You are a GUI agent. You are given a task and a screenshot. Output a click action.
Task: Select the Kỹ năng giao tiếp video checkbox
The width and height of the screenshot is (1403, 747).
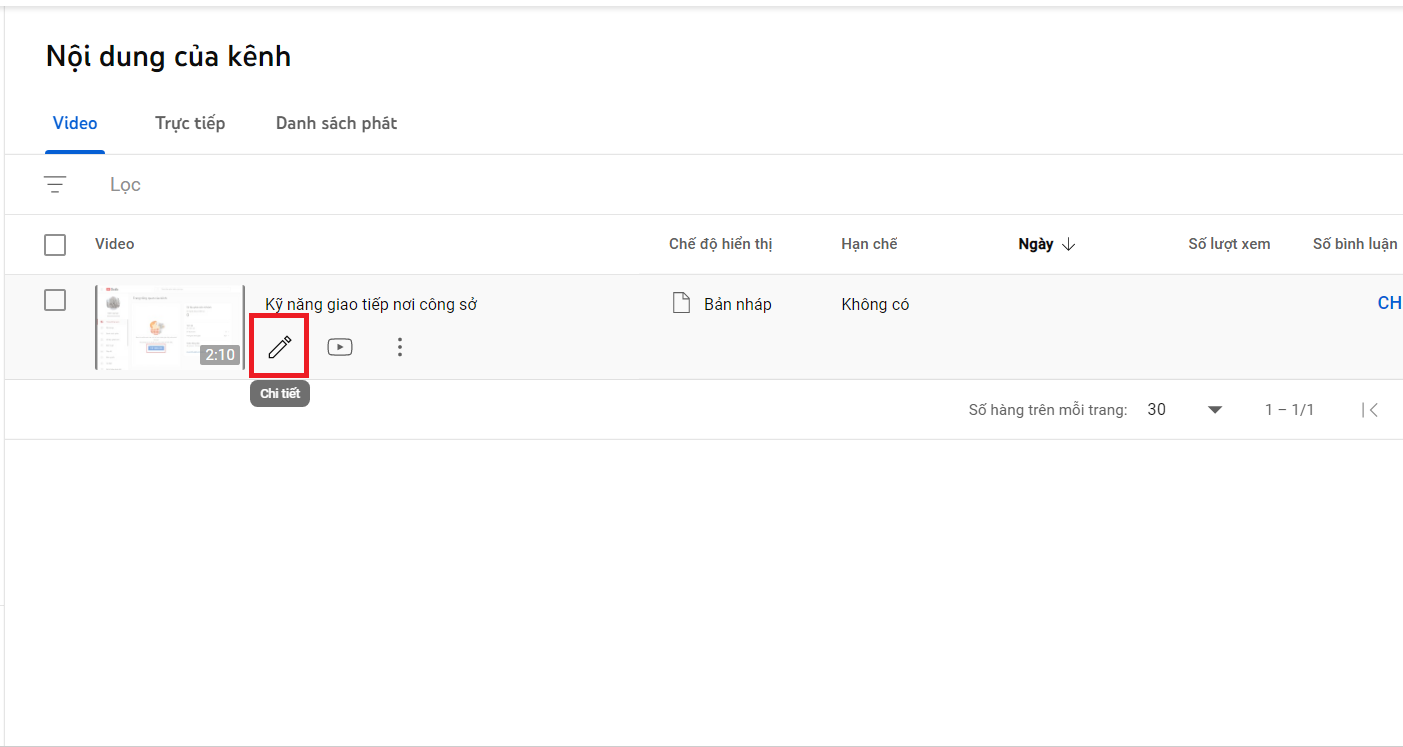click(55, 300)
